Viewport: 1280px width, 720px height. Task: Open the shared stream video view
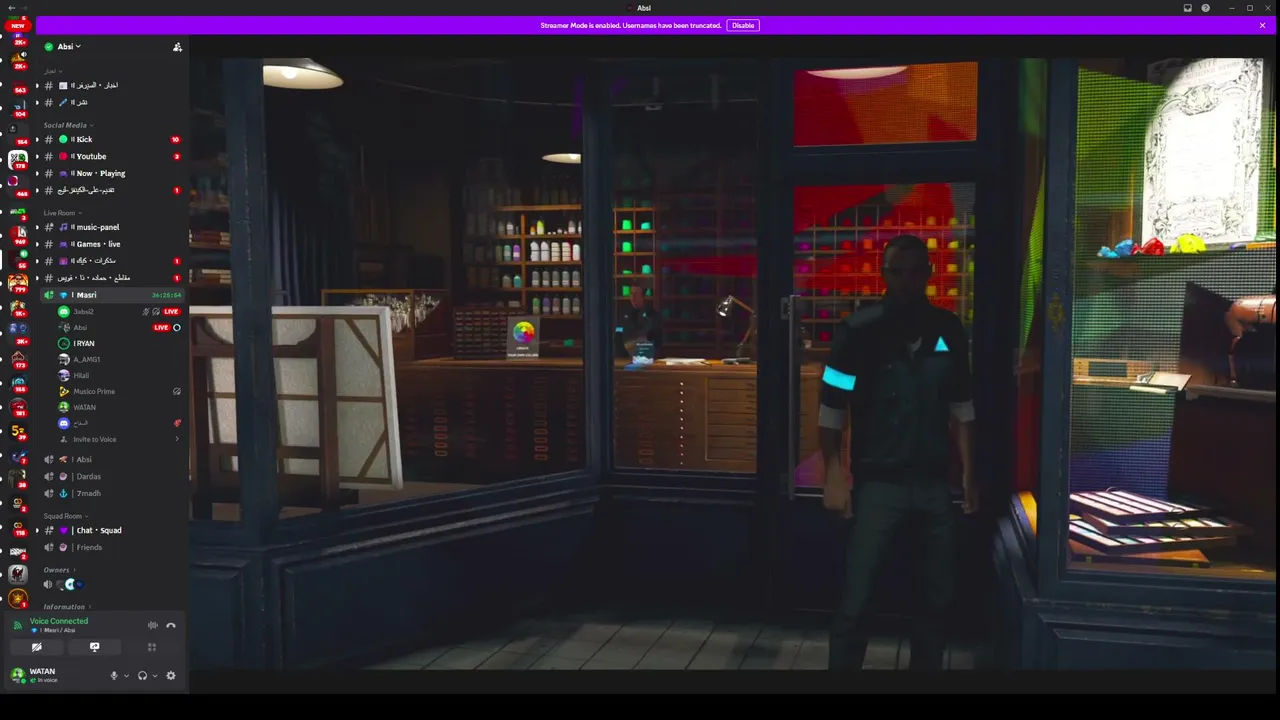(734, 363)
